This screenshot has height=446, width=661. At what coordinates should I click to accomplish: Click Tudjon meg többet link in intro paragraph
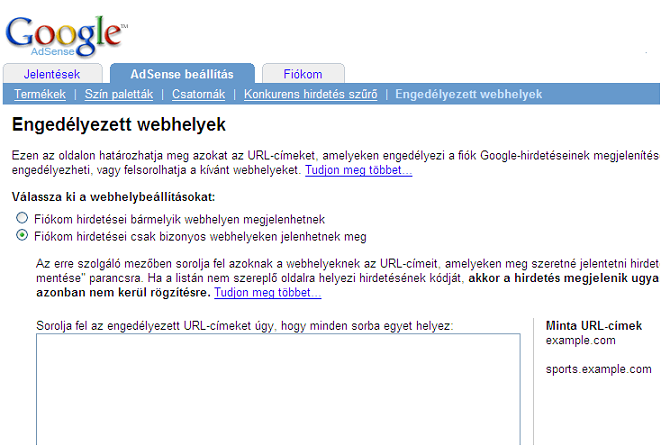pos(359,170)
